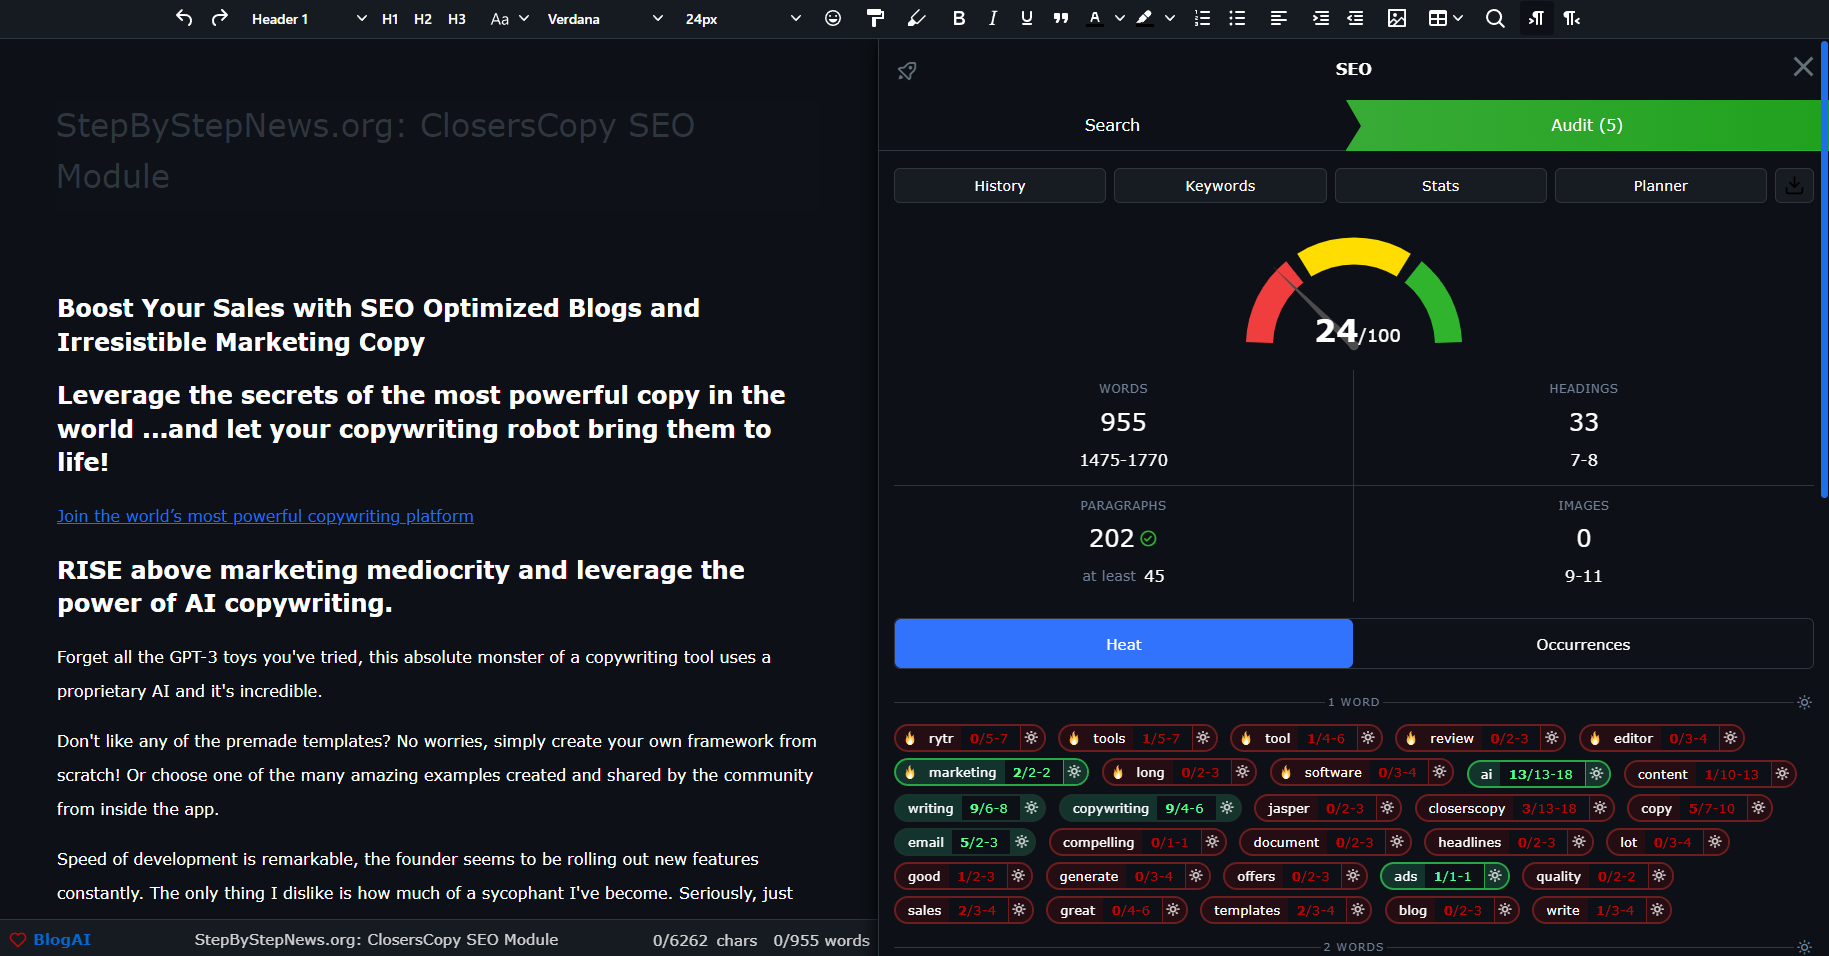Screen dimensions: 1829x956
Task: Expand the text color options arrow
Action: (x=1120, y=18)
